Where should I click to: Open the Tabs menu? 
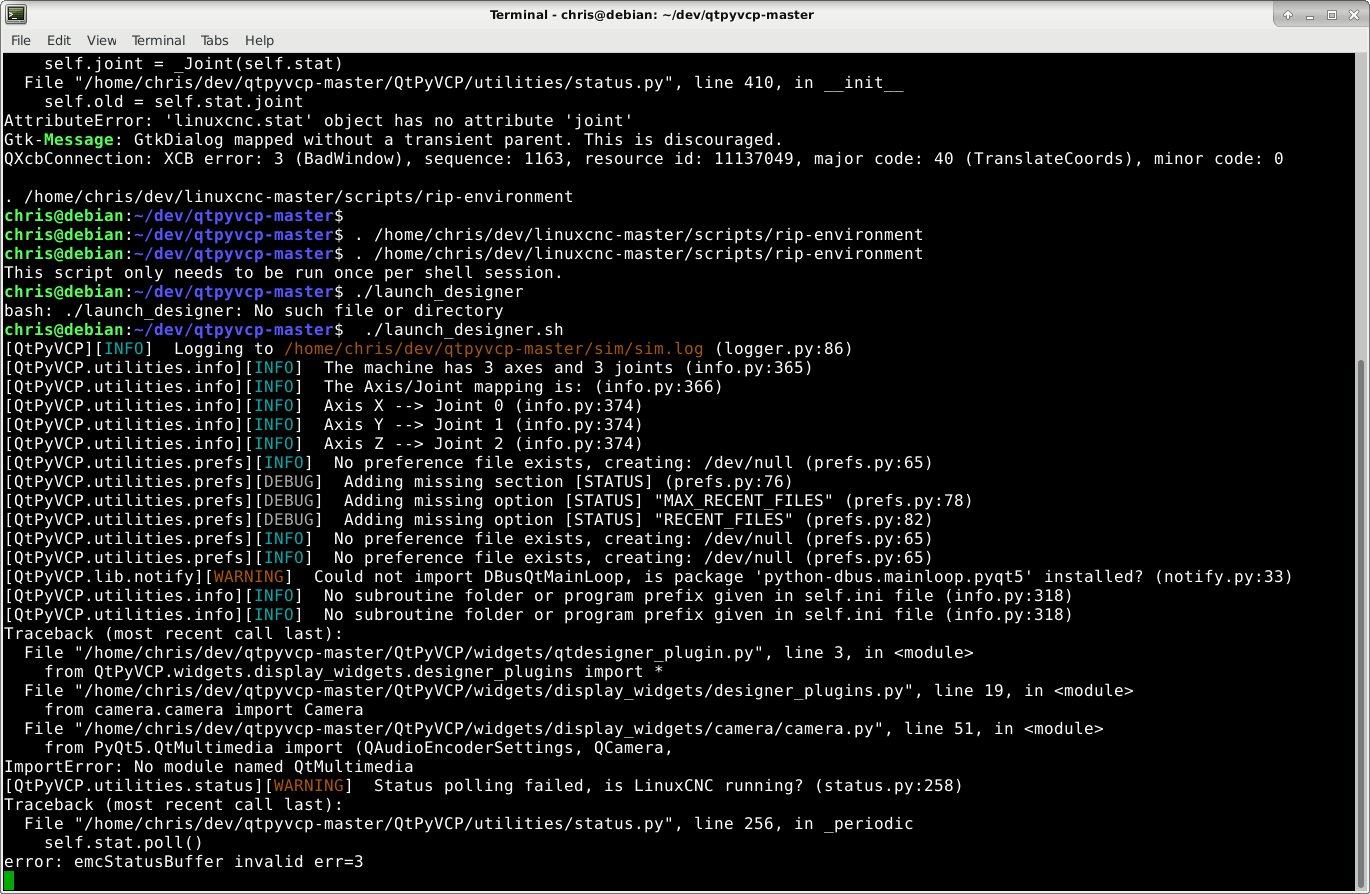215,40
